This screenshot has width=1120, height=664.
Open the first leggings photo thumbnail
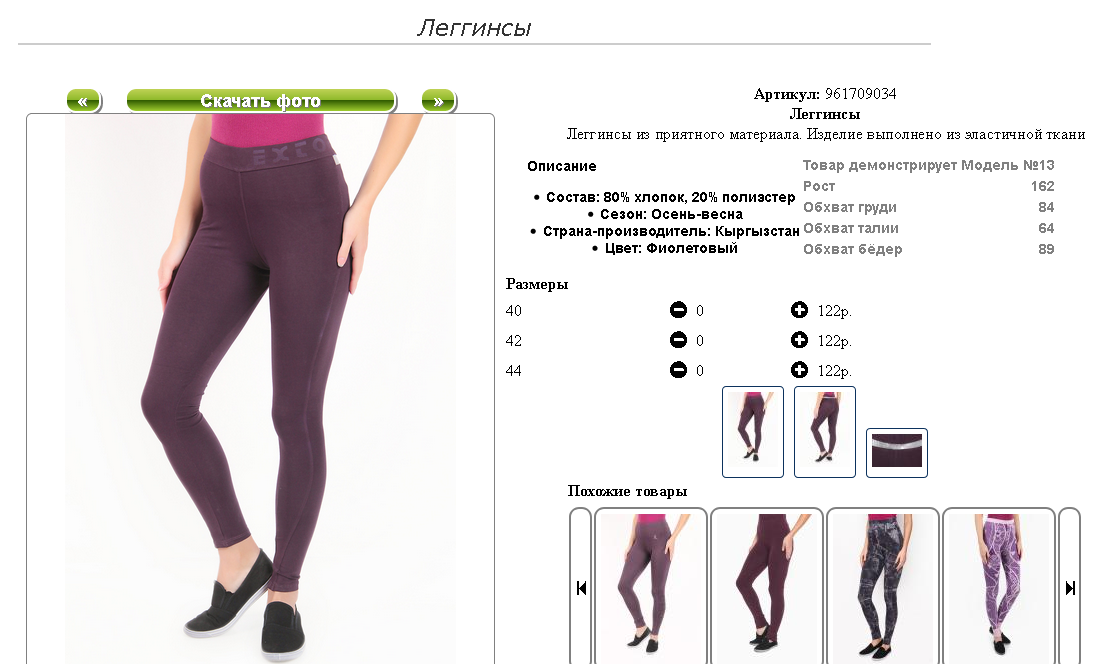point(753,432)
